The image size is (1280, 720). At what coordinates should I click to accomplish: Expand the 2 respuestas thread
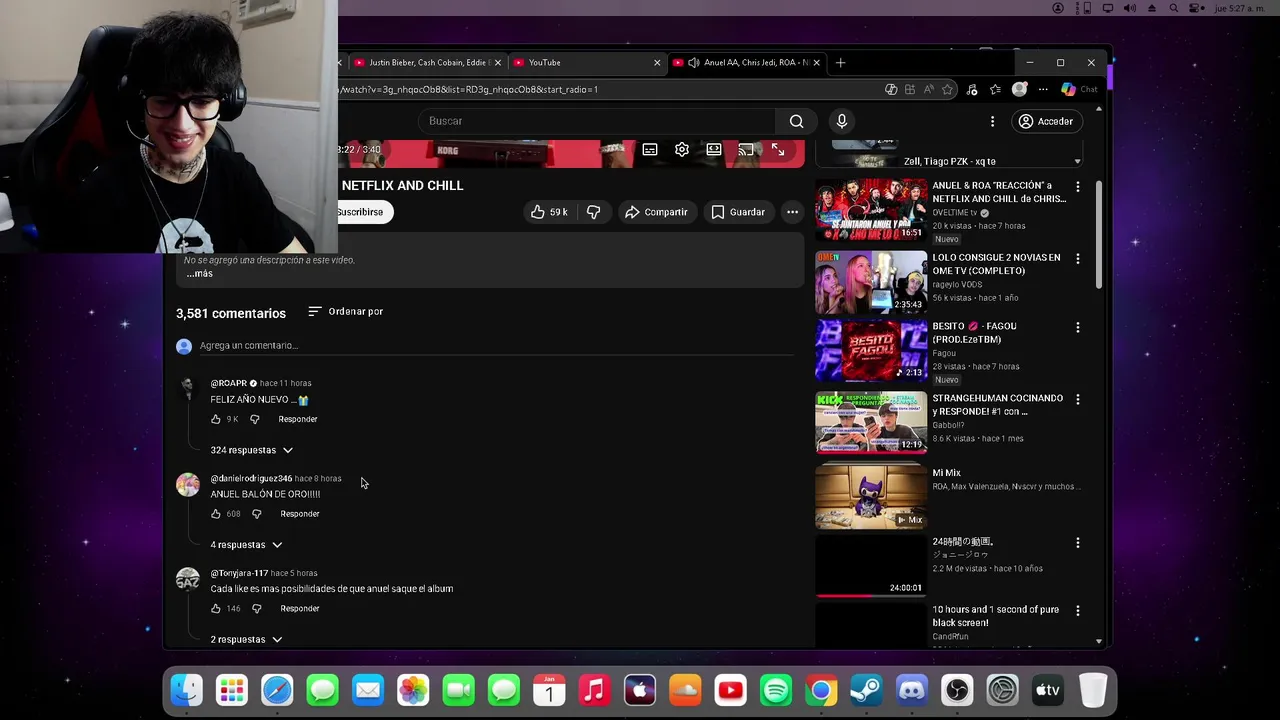click(x=246, y=640)
